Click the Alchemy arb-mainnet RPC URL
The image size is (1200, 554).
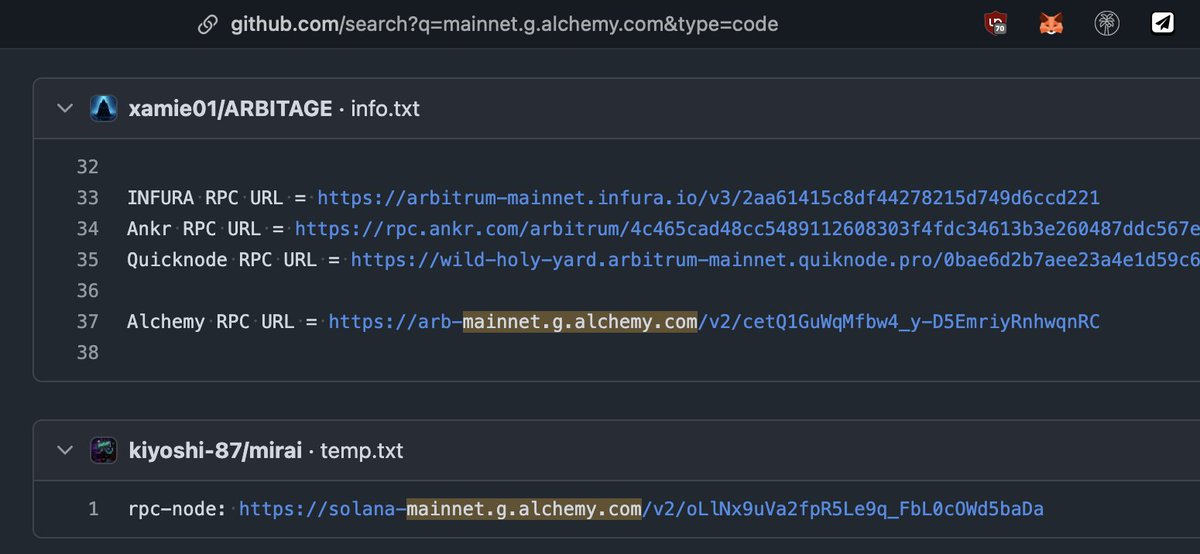tap(714, 322)
